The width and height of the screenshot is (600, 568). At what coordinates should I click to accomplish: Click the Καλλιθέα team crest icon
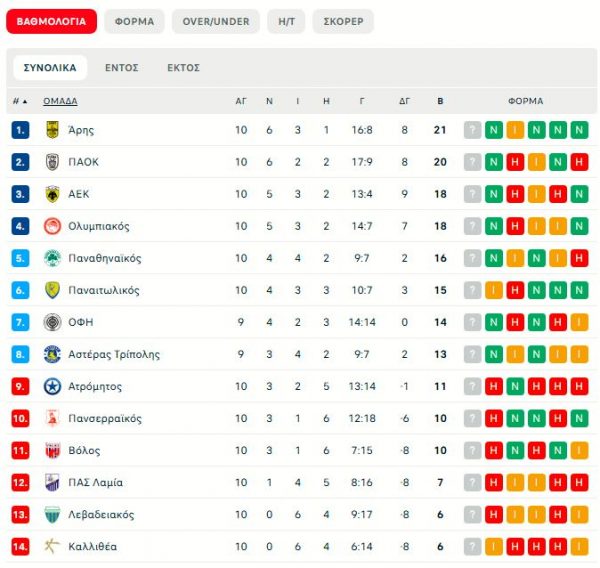tap(52, 547)
